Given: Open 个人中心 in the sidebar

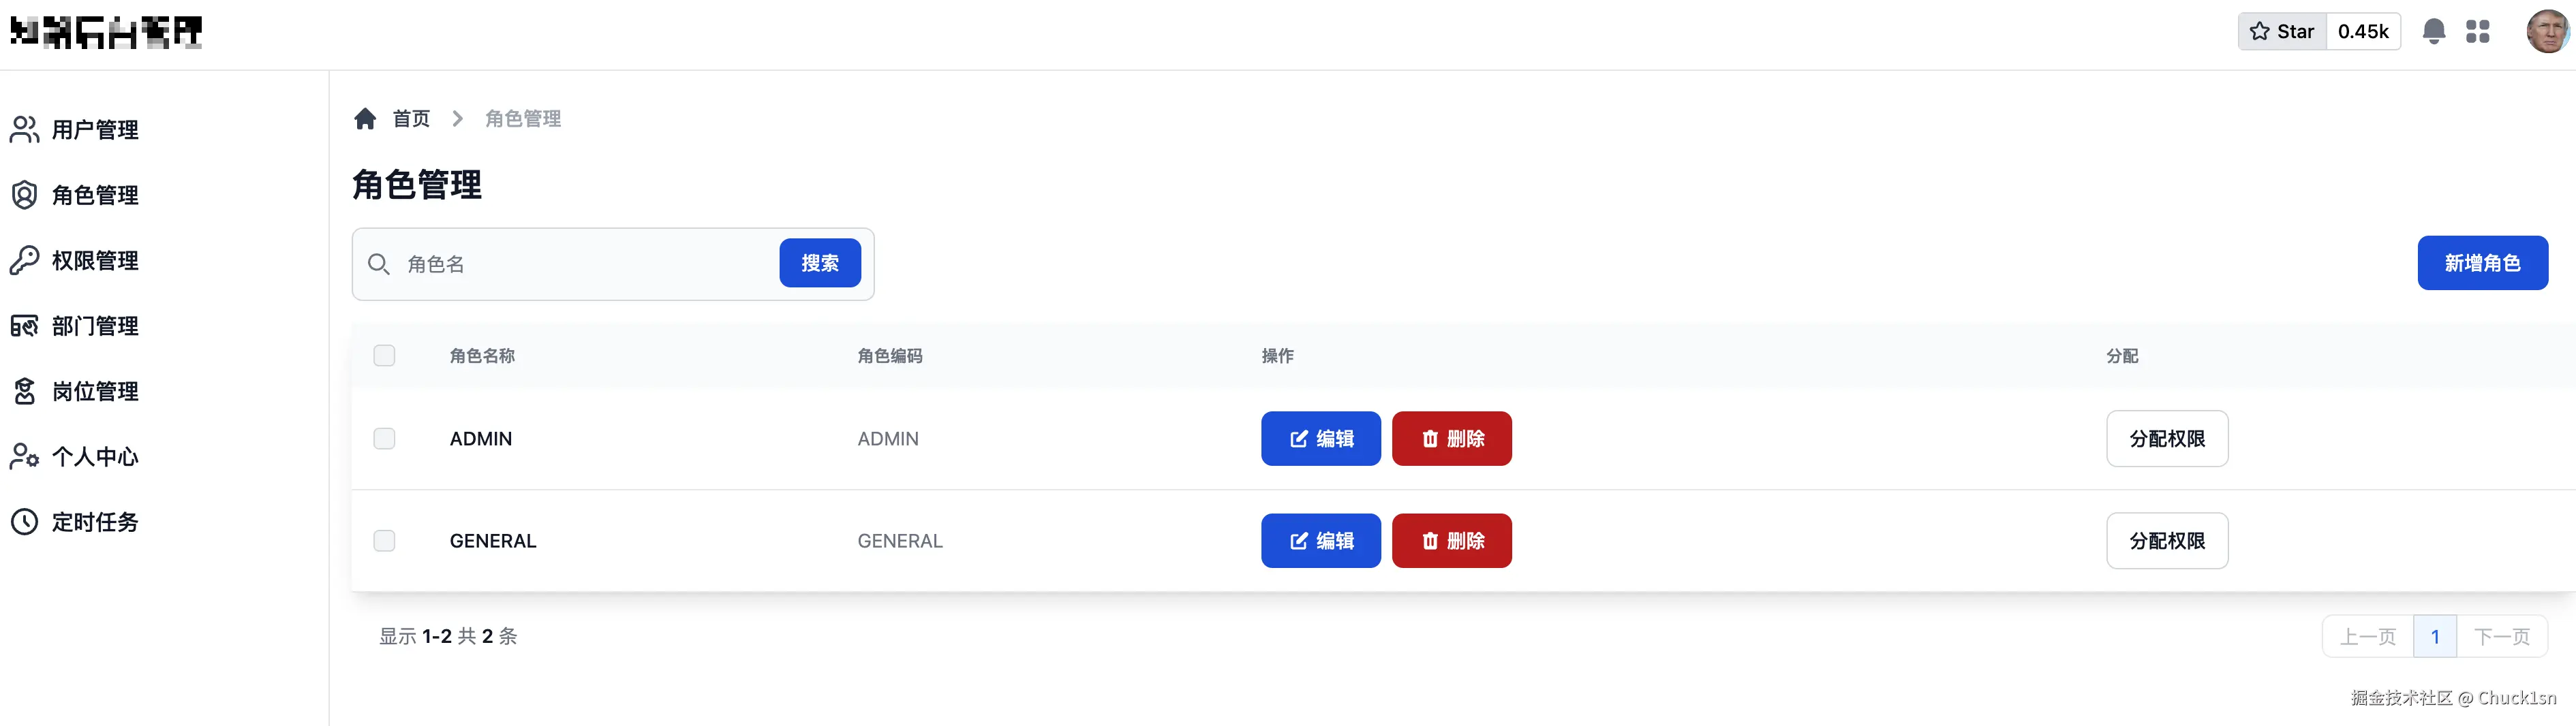Looking at the screenshot, I should coord(95,457).
